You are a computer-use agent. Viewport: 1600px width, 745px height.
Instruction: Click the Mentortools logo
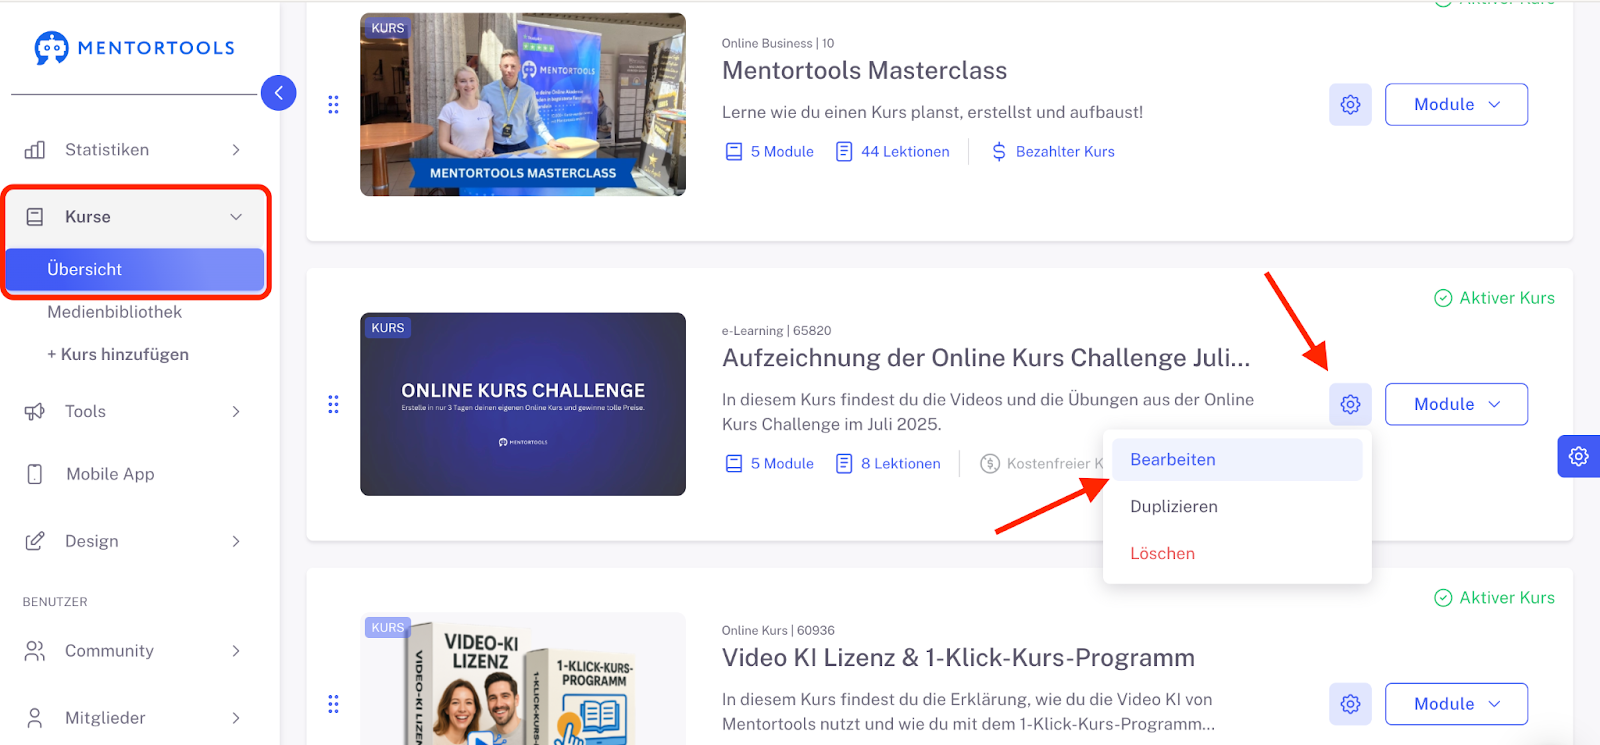coord(135,47)
